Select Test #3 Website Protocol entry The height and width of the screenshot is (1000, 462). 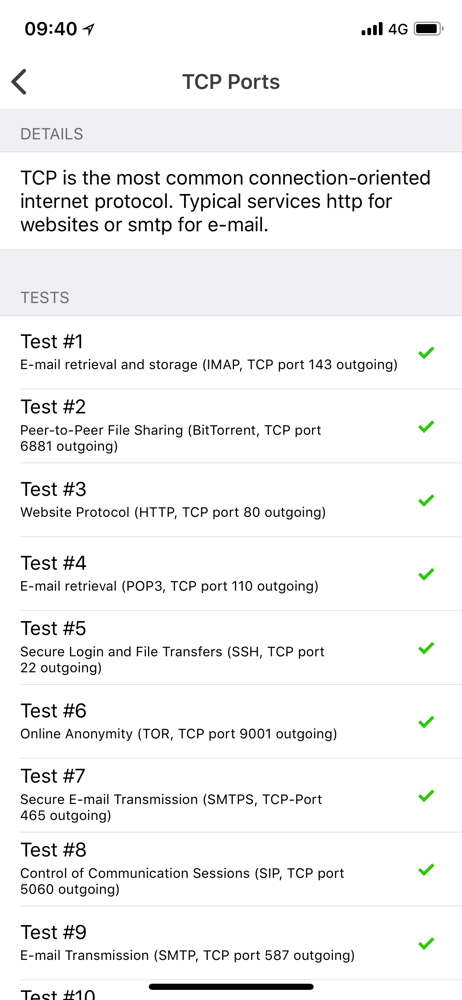pos(231,500)
